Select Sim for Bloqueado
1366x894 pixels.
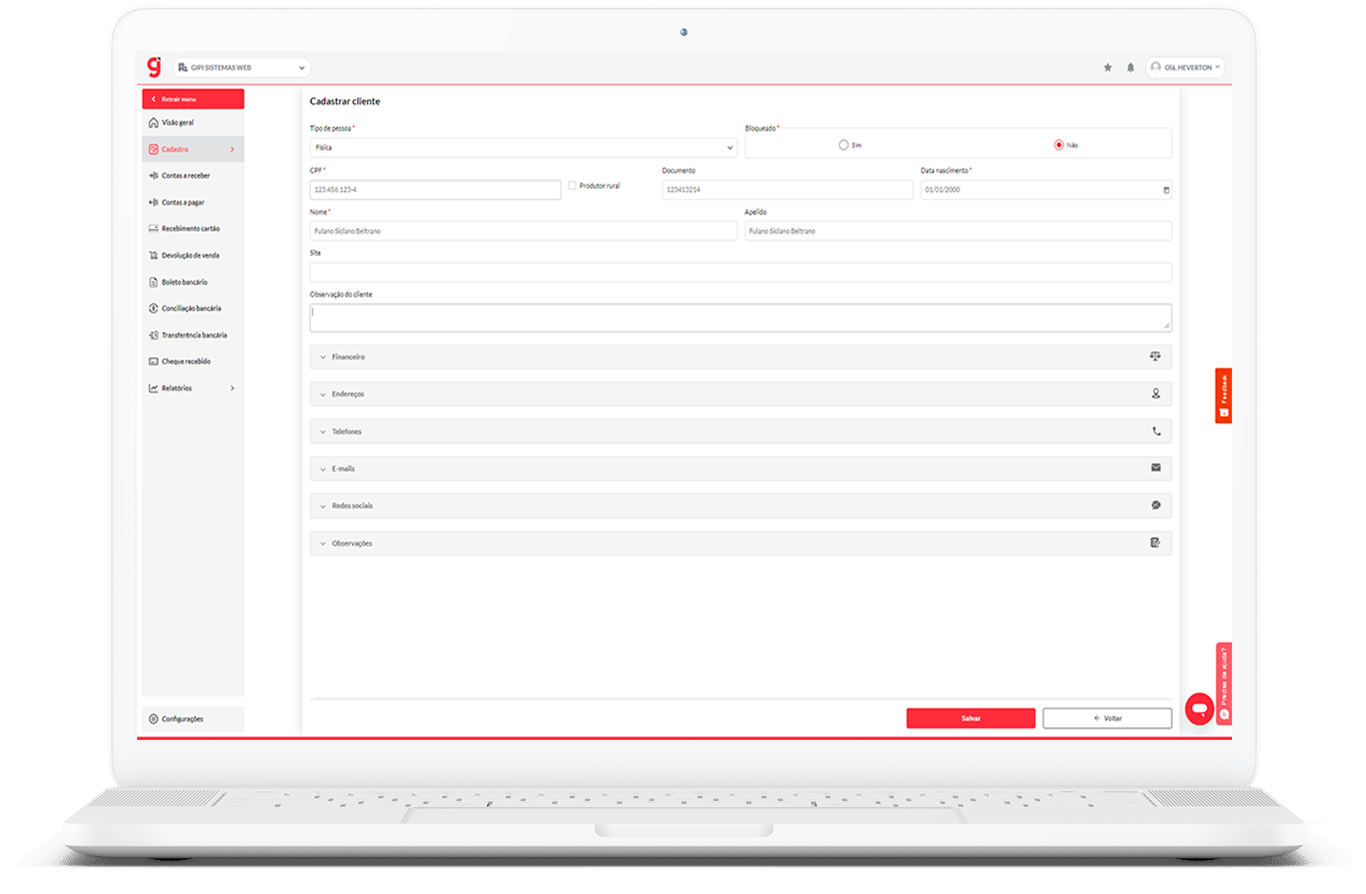(844, 145)
